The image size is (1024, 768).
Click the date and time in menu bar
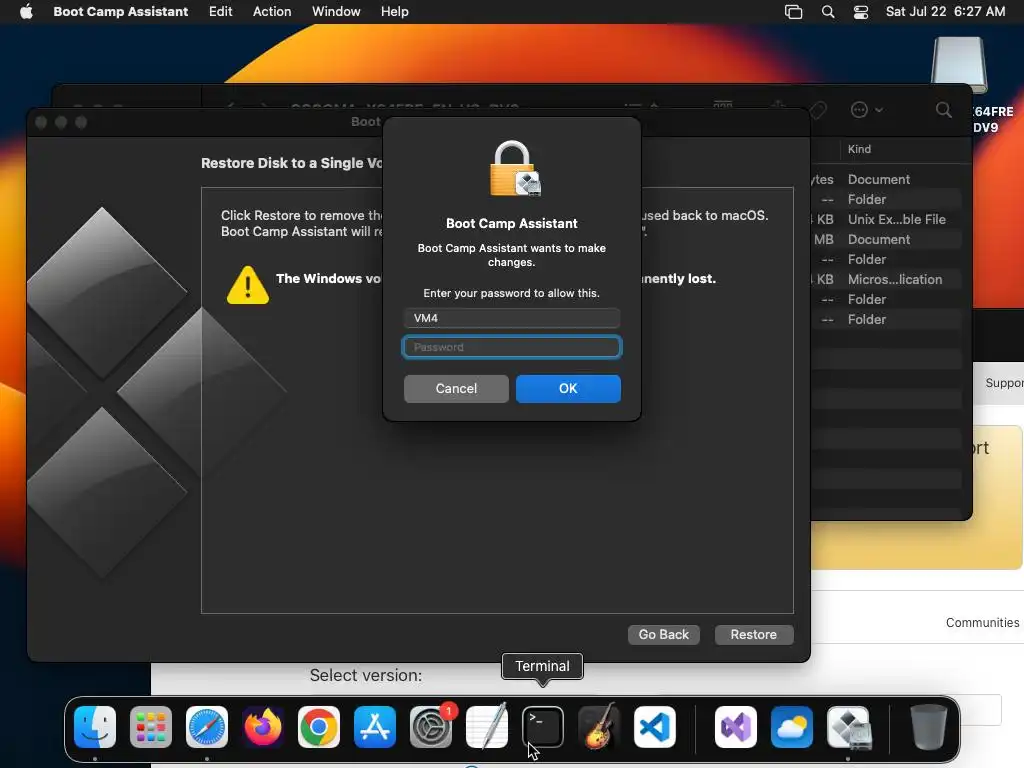click(x=945, y=11)
